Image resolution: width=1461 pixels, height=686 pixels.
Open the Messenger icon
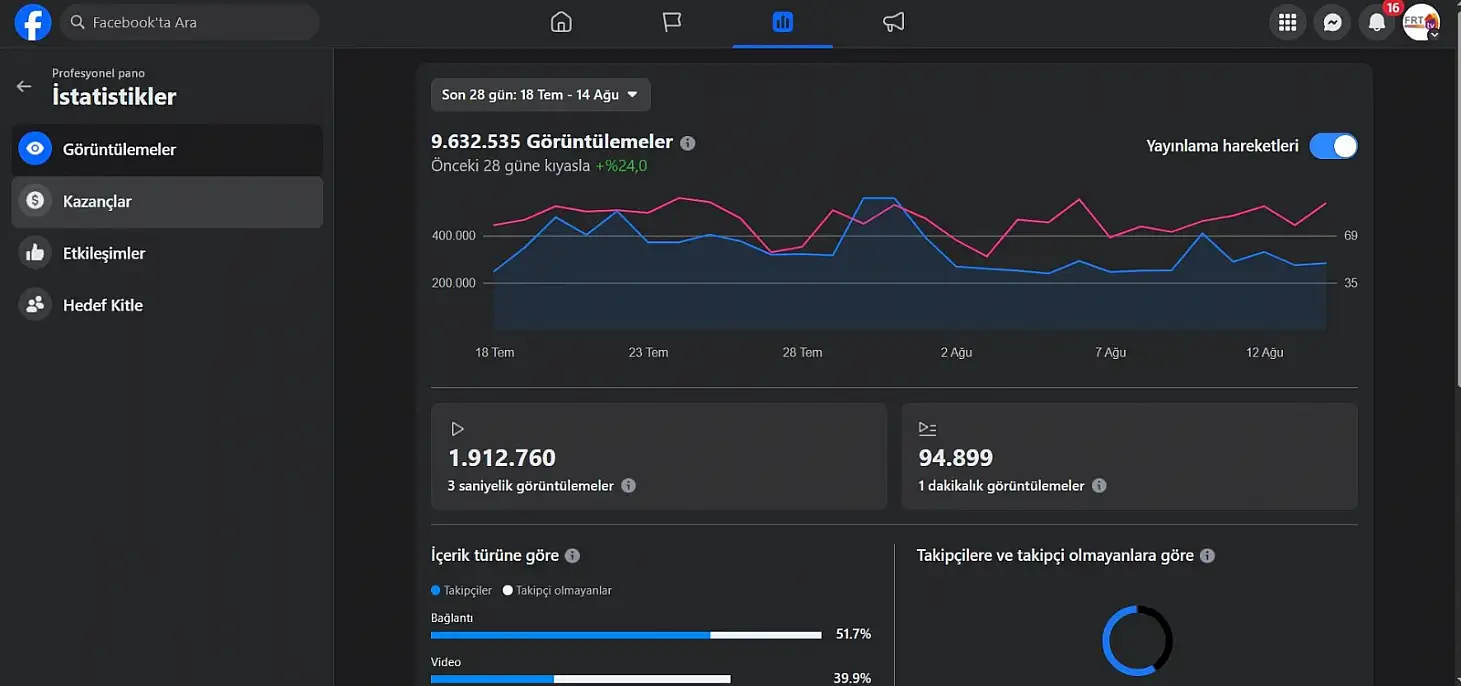[1332, 22]
